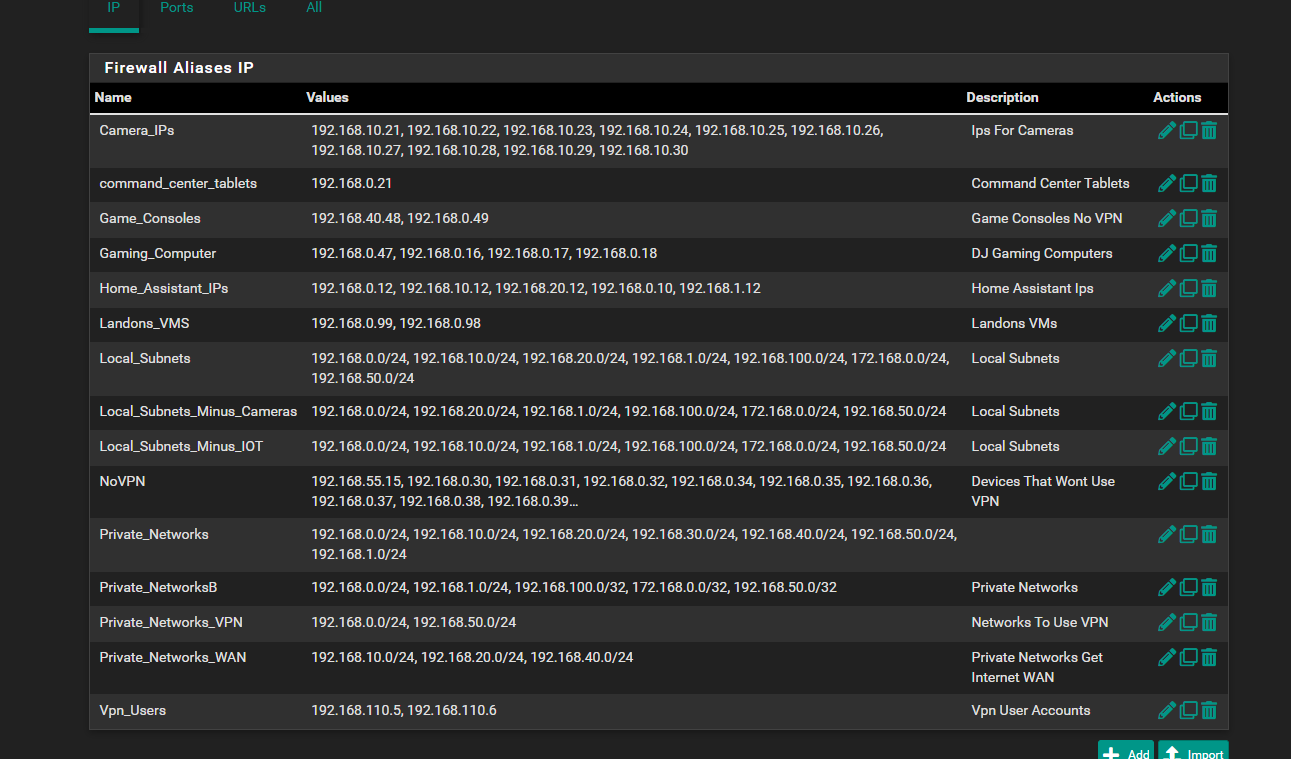
Task: Copy the Local_Subnets_Minus_Cameras alias
Action: (1188, 411)
